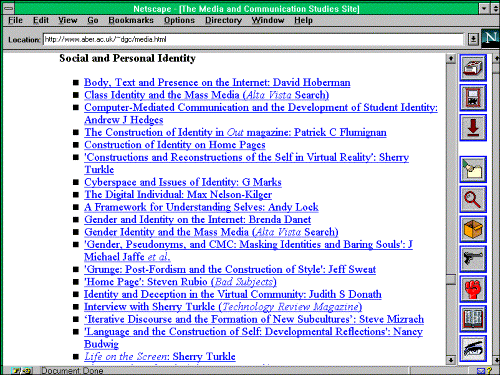The height and width of the screenshot is (375, 500).
Task: Open 'Gender and Identity on the Internet' link
Action: coord(197,219)
